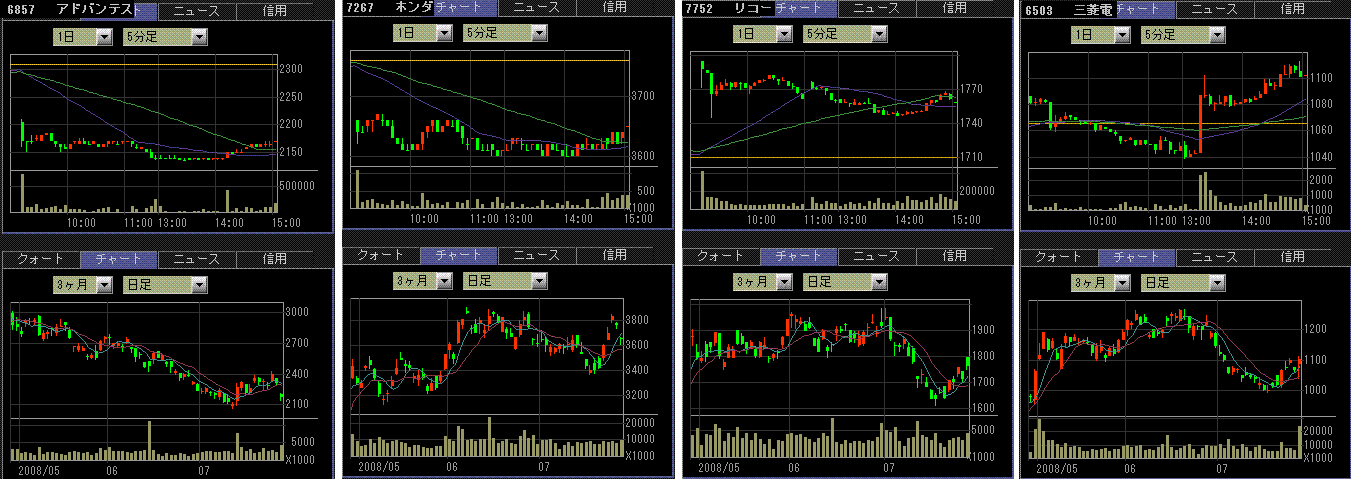Select チャート tab in panel below Advantest
Screen dimensions: 1354x479
[119, 259]
